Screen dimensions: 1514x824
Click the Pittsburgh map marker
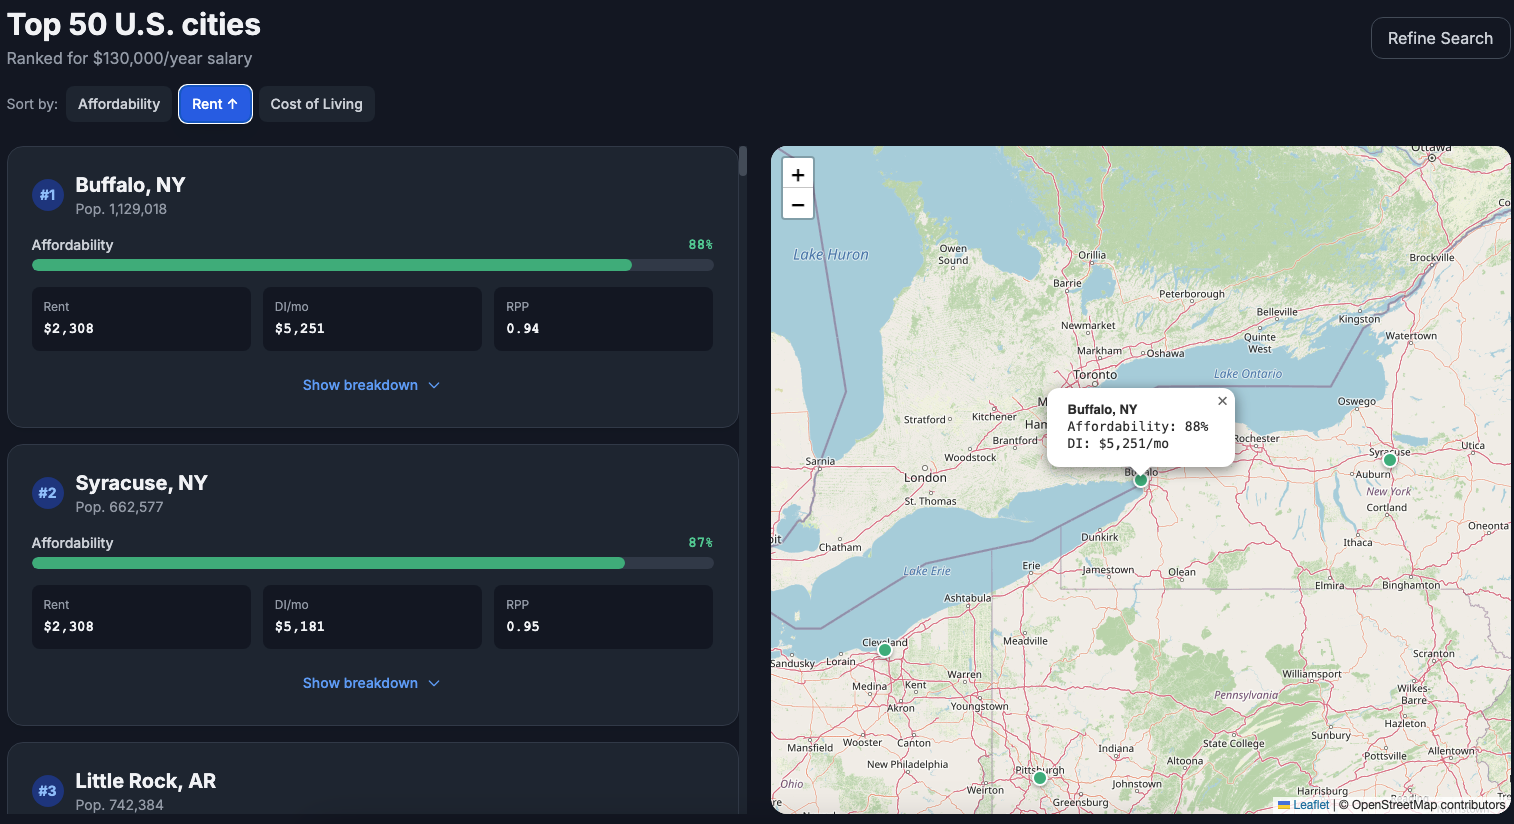tap(1040, 778)
